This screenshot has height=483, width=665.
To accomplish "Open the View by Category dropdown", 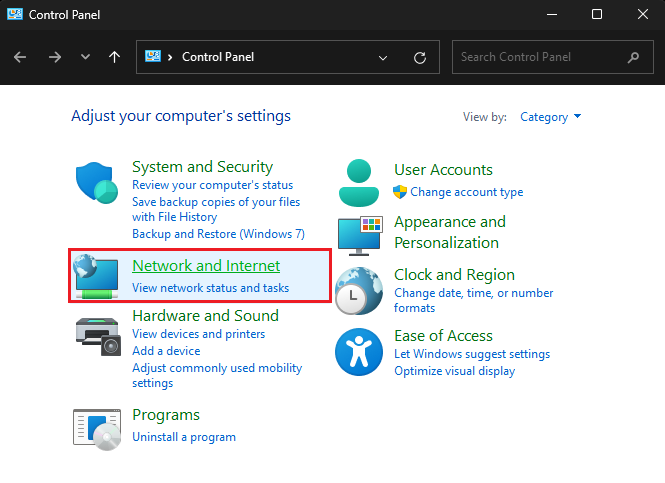I will tap(550, 117).
